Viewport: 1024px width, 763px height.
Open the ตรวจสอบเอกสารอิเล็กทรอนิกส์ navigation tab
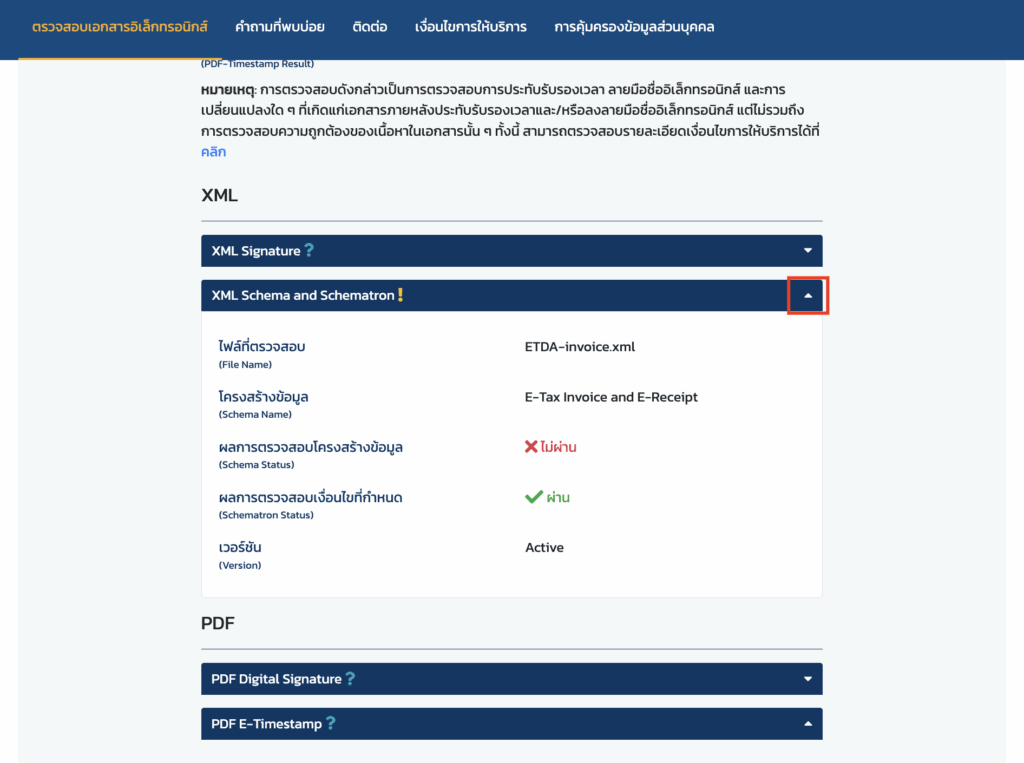pos(120,27)
